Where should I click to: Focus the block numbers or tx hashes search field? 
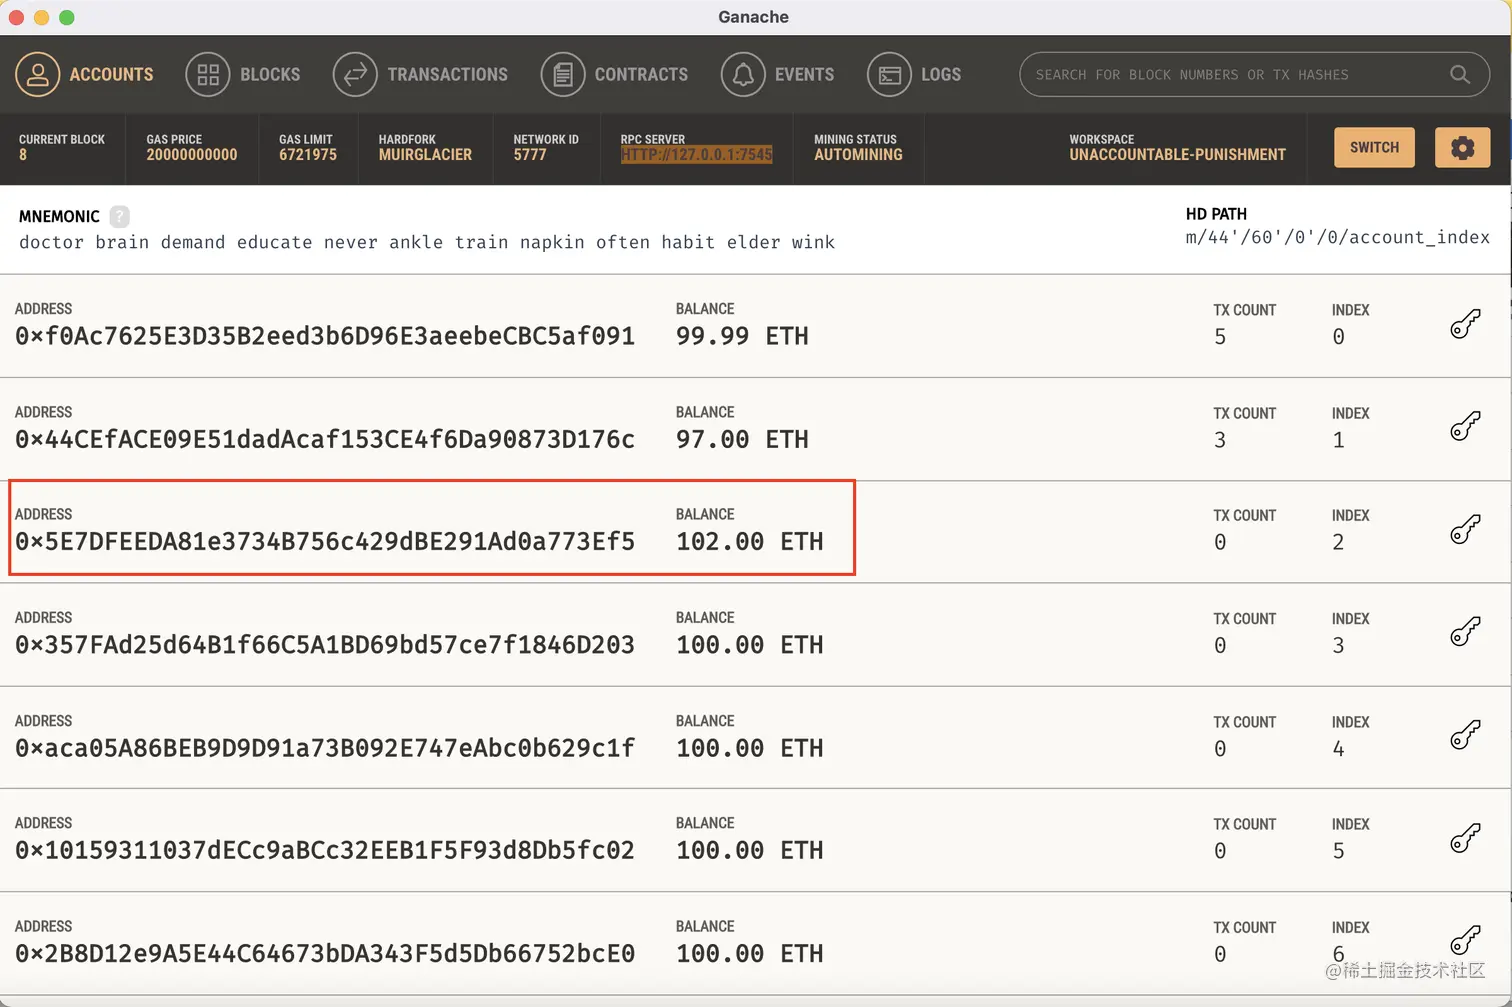click(1254, 75)
